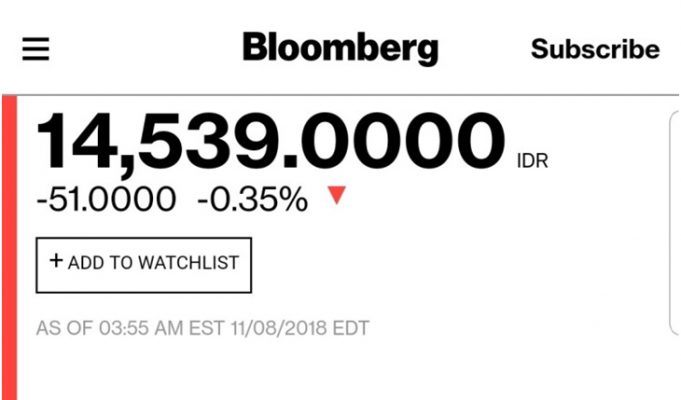Viewport: 681px width, 400px height.
Task: Click the 14,539.0000 price value
Action: coord(270,142)
